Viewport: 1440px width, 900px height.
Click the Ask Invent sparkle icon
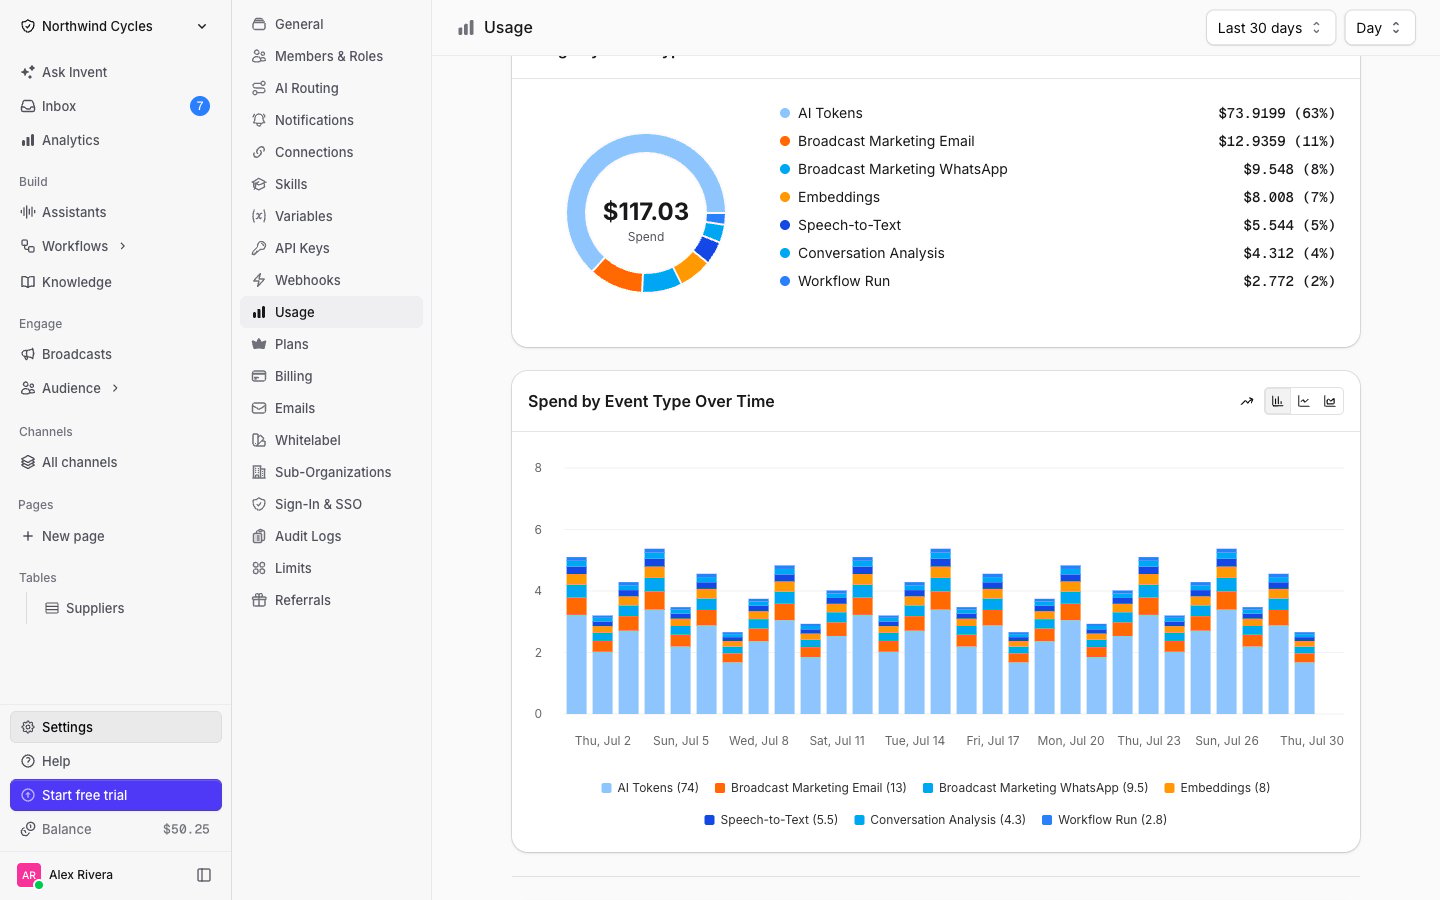click(28, 72)
